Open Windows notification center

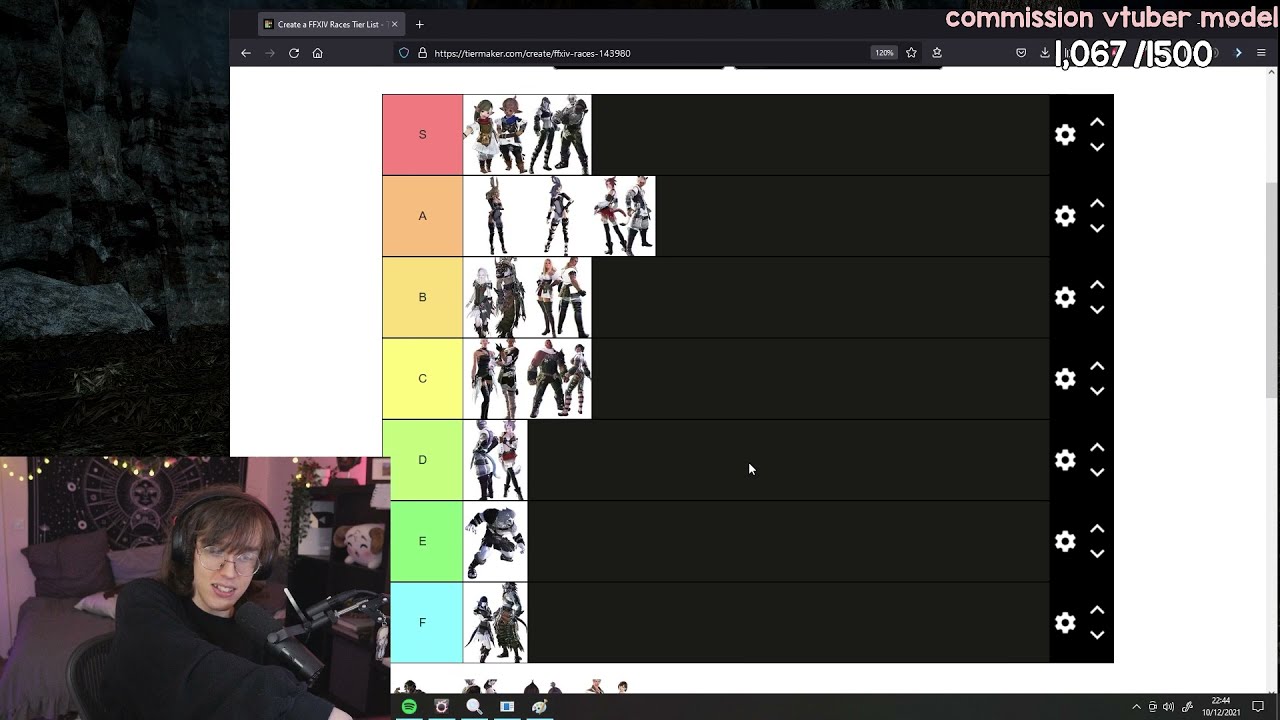point(1258,707)
